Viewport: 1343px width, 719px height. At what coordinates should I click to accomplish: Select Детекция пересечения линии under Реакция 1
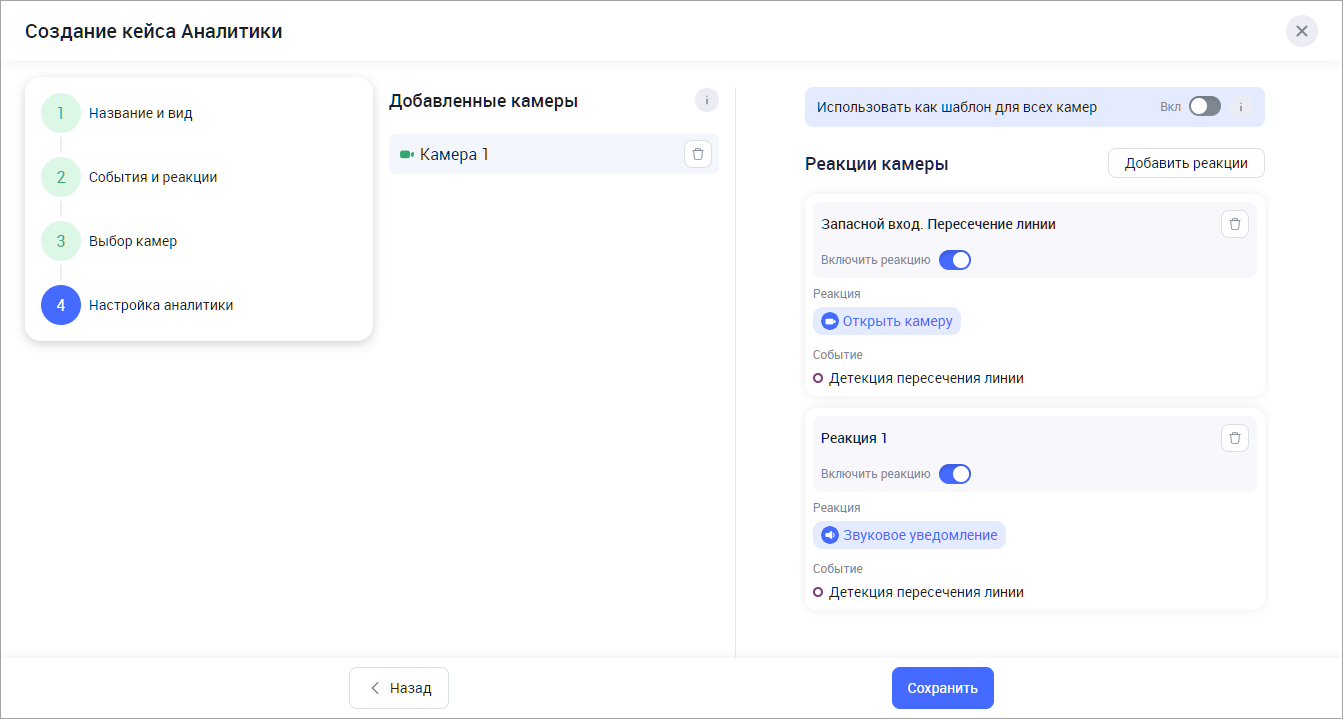click(925, 592)
